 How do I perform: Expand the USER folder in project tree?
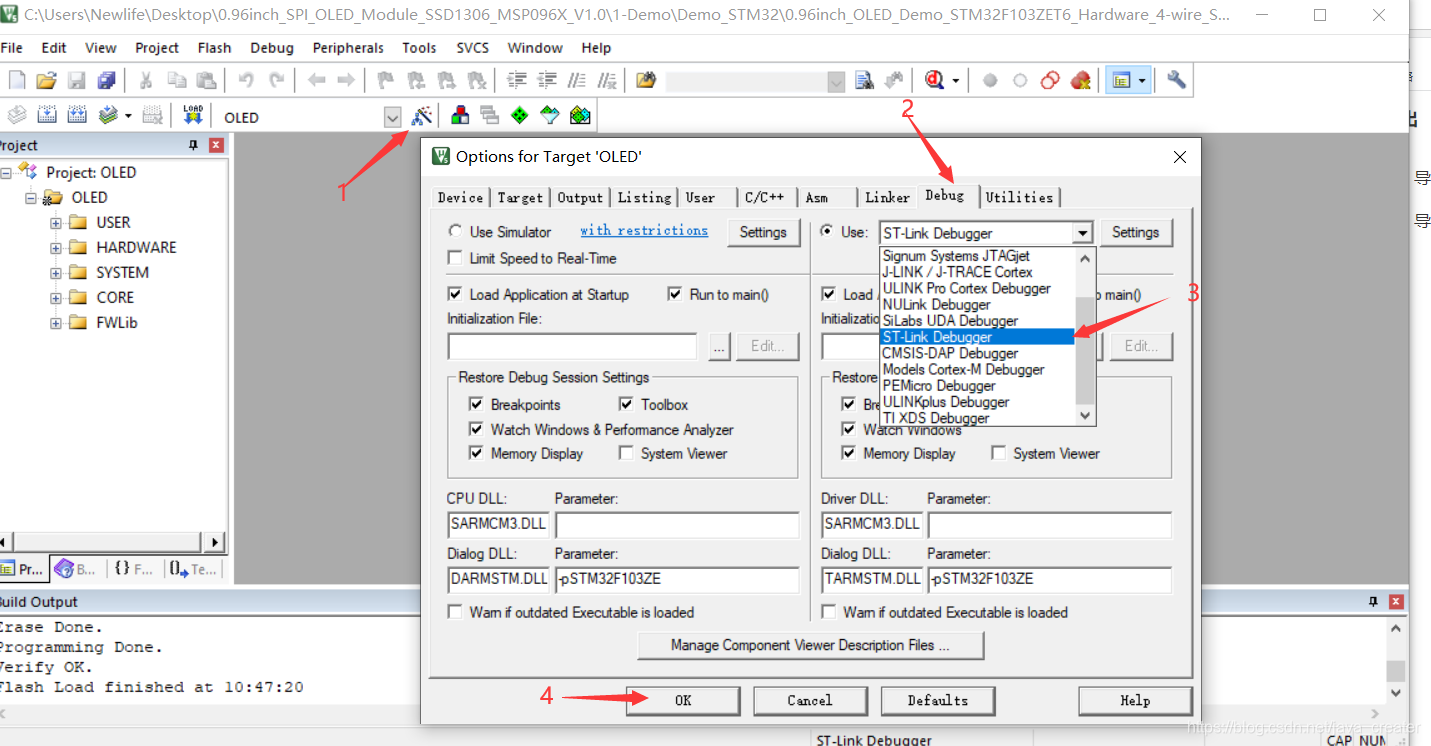pyautogui.click(x=56, y=222)
